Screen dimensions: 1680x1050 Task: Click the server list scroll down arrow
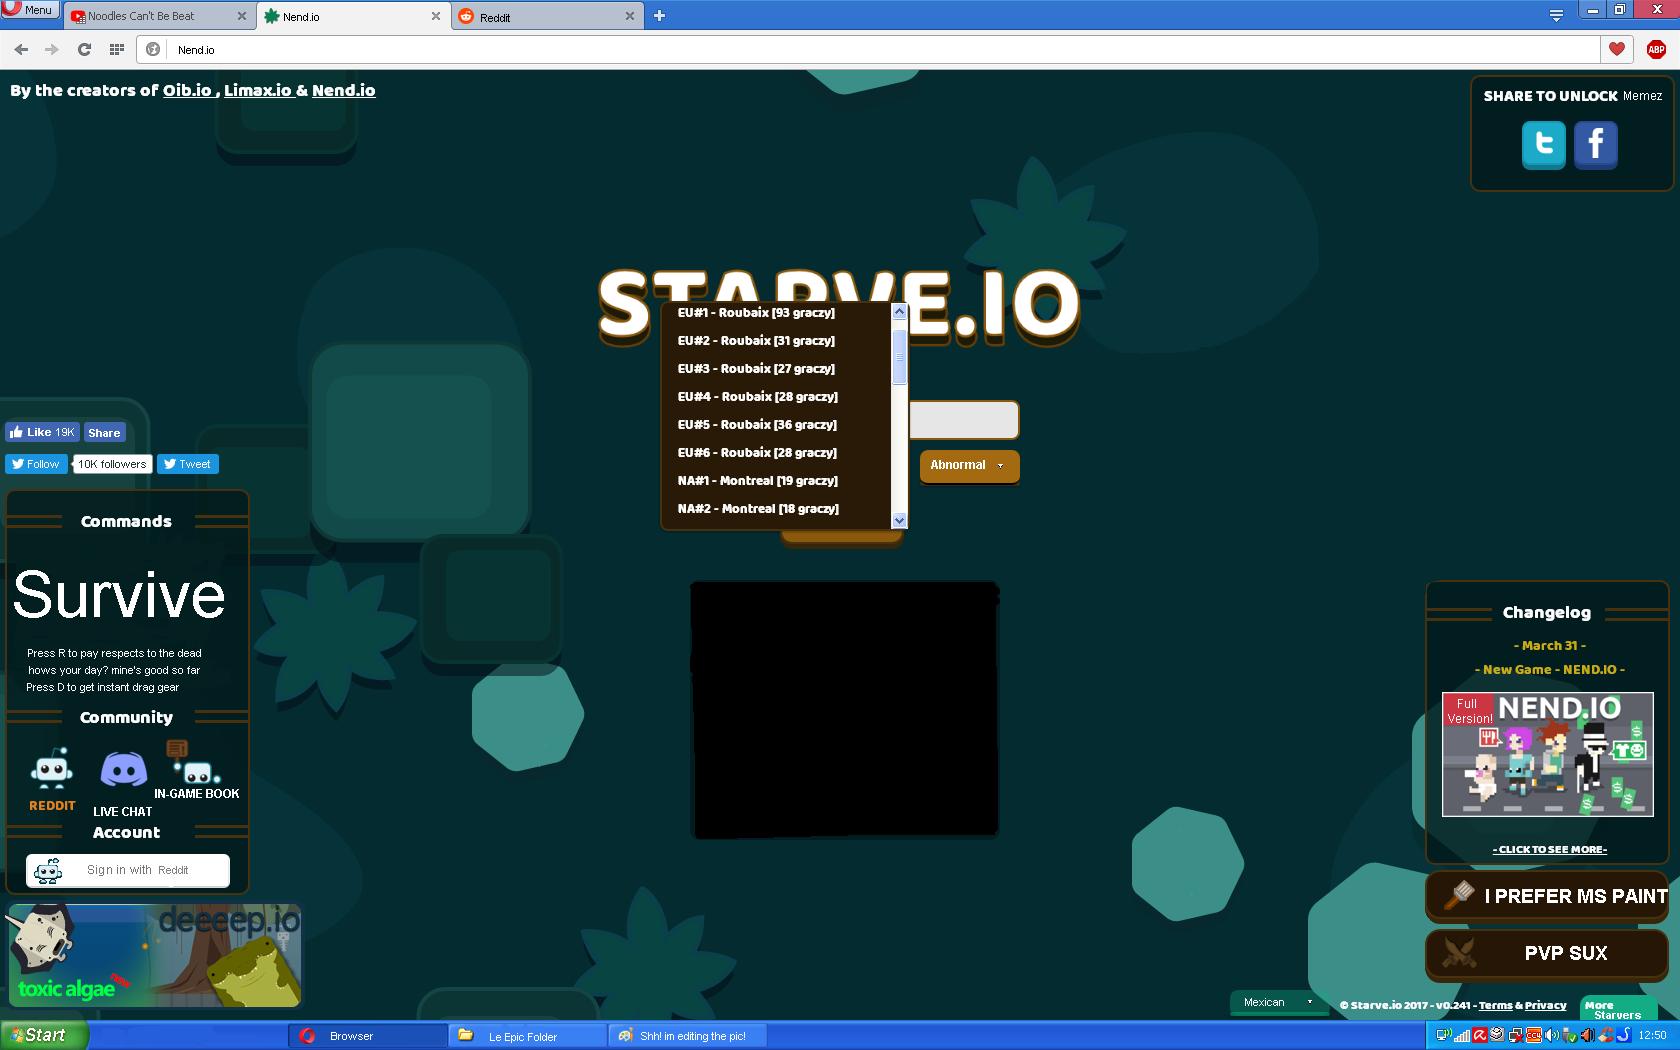pyautogui.click(x=899, y=520)
